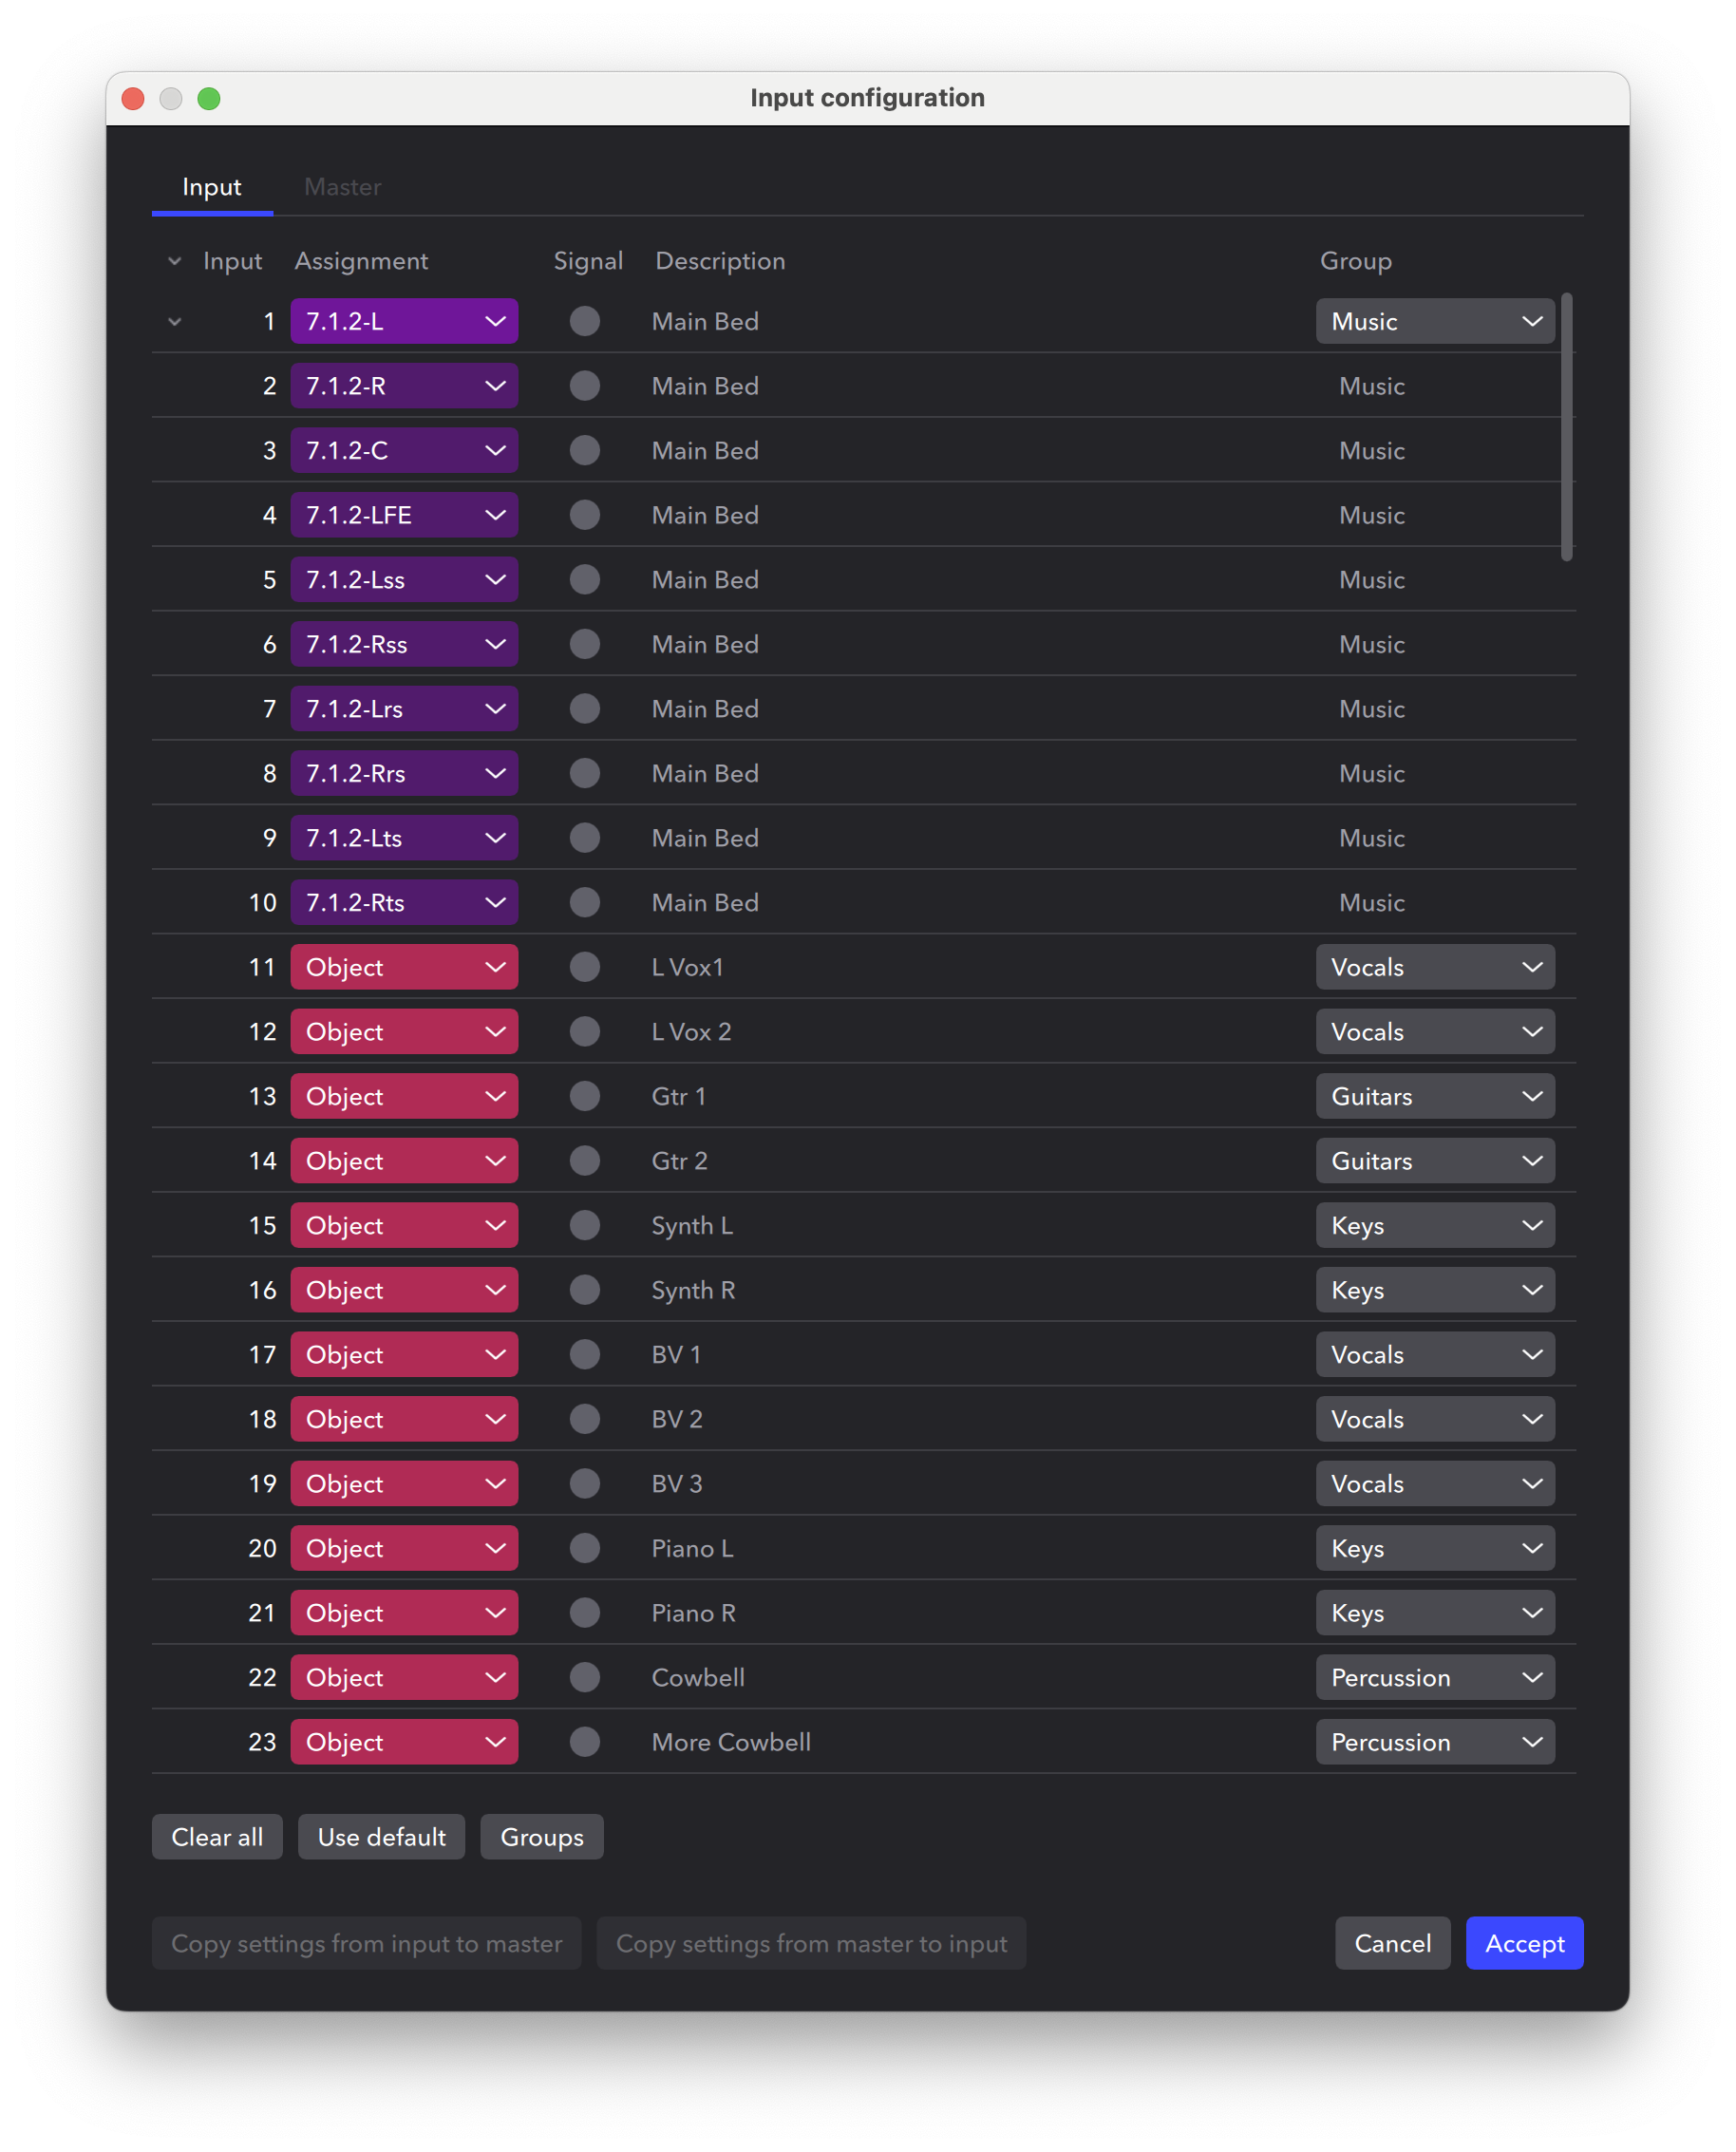Change the Music group dropdown for input 1

(1435, 321)
